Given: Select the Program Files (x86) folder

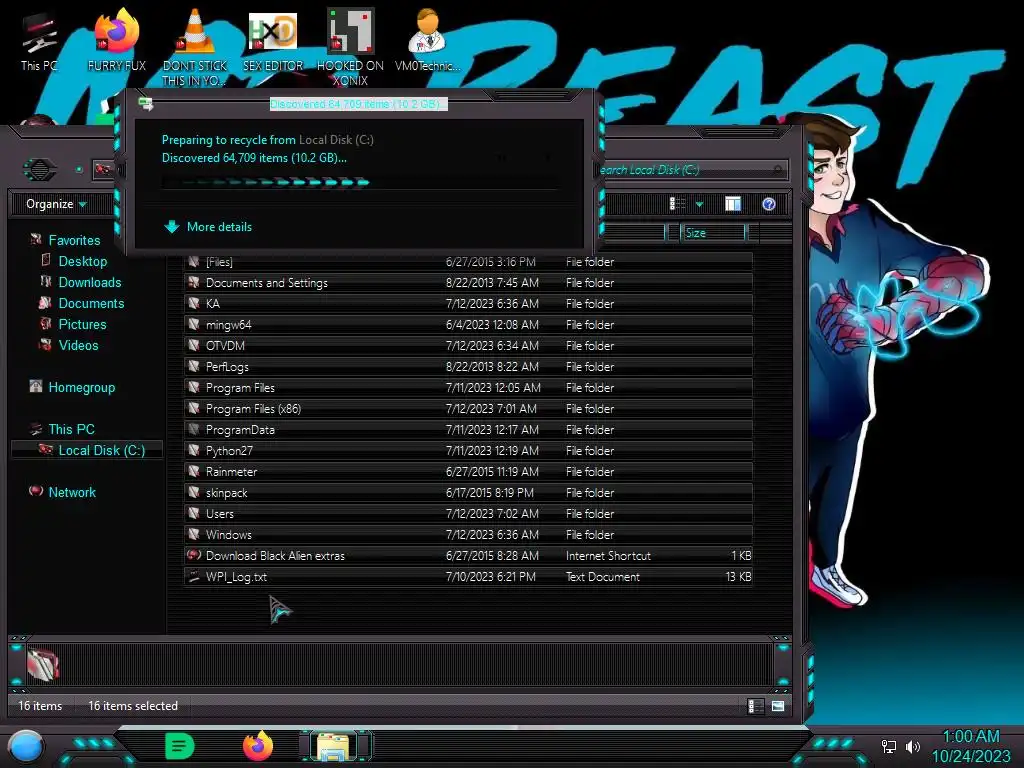Looking at the screenshot, I should [468, 408].
